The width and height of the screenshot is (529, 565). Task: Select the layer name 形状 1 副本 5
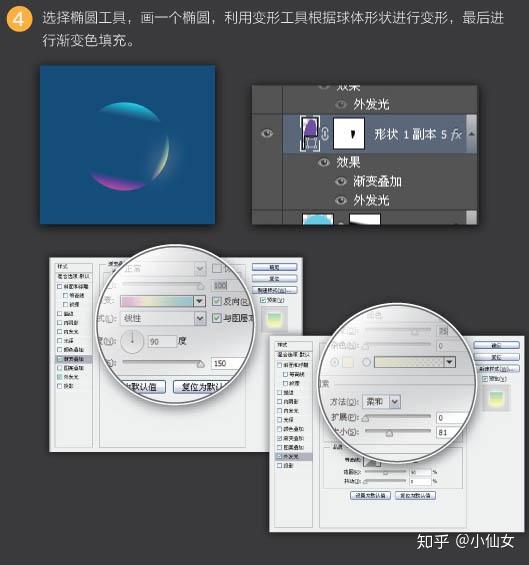[410, 135]
